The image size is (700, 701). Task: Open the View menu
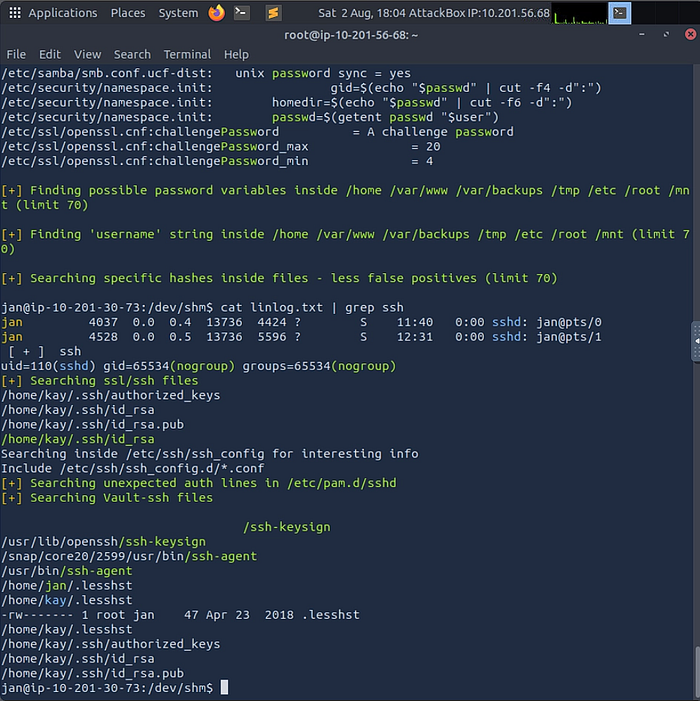(x=87, y=55)
